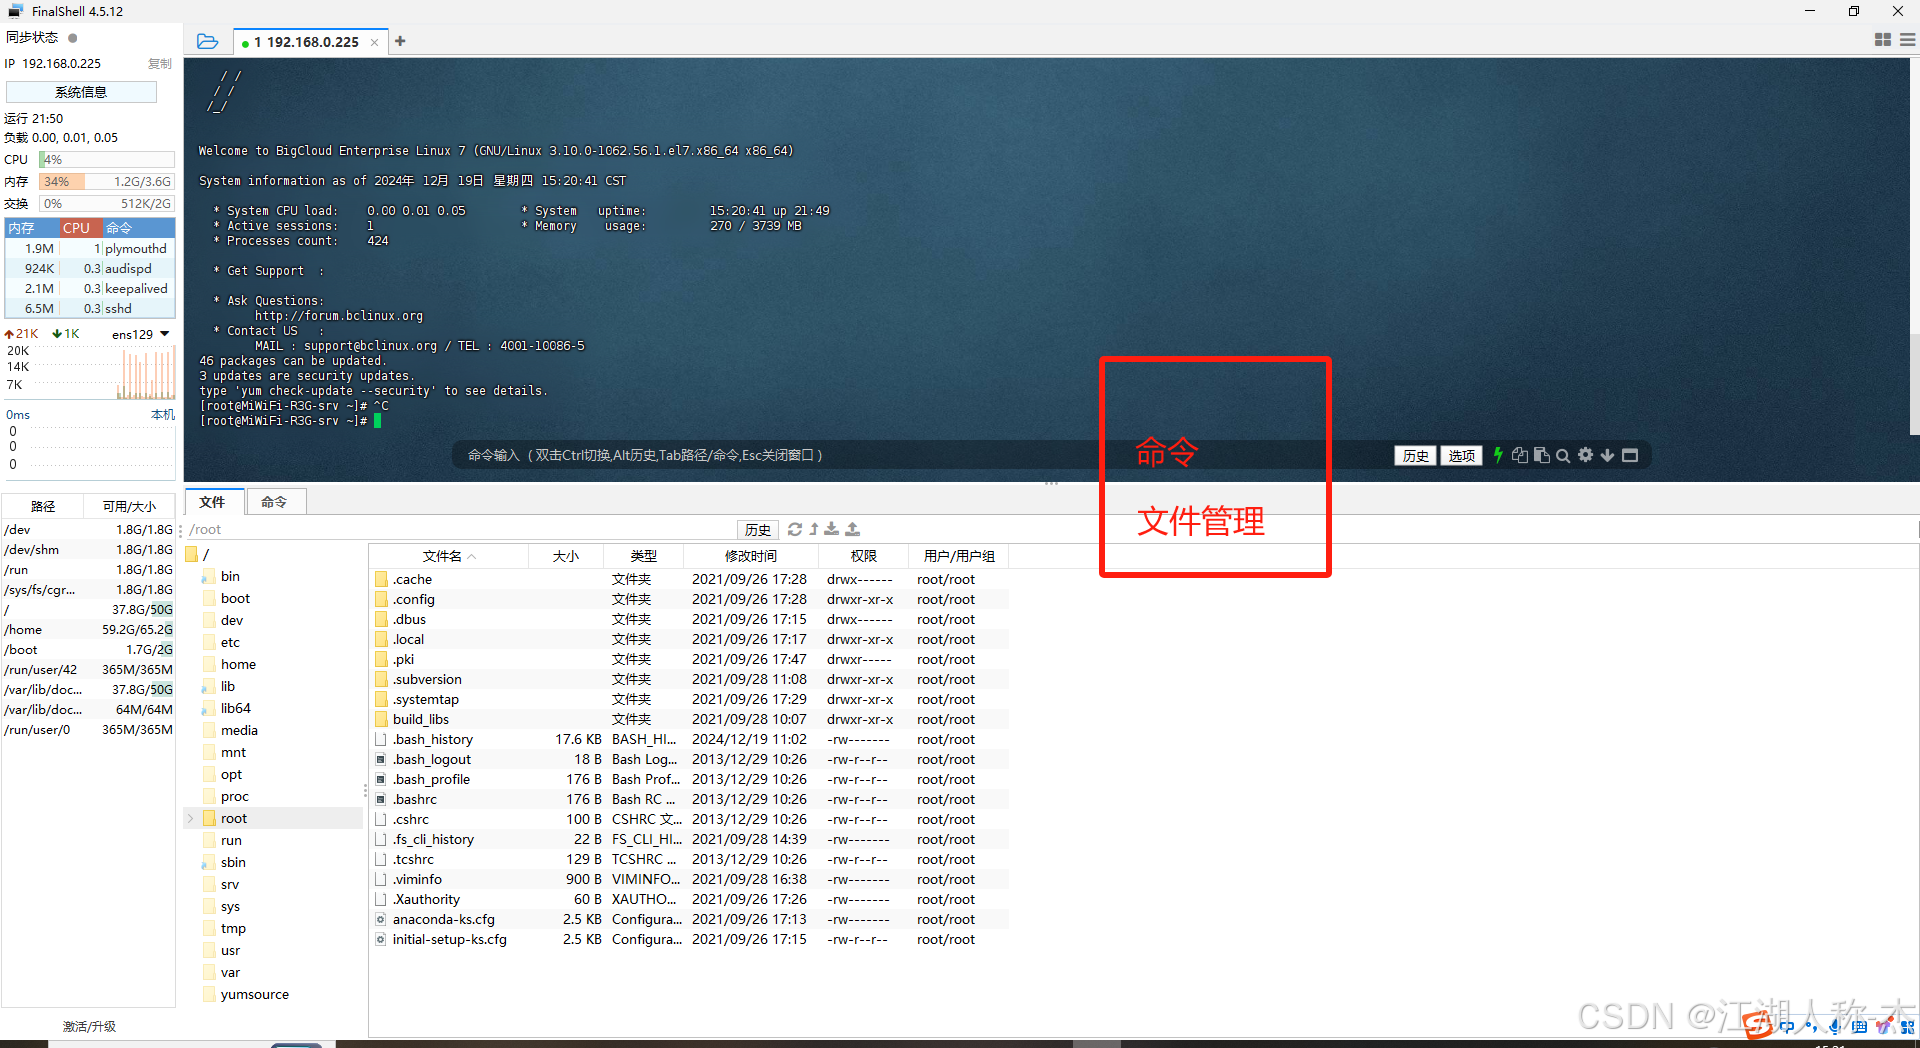Open command bar 选项 button
The height and width of the screenshot is (1048, 1920).
[x=1461, y=456]
